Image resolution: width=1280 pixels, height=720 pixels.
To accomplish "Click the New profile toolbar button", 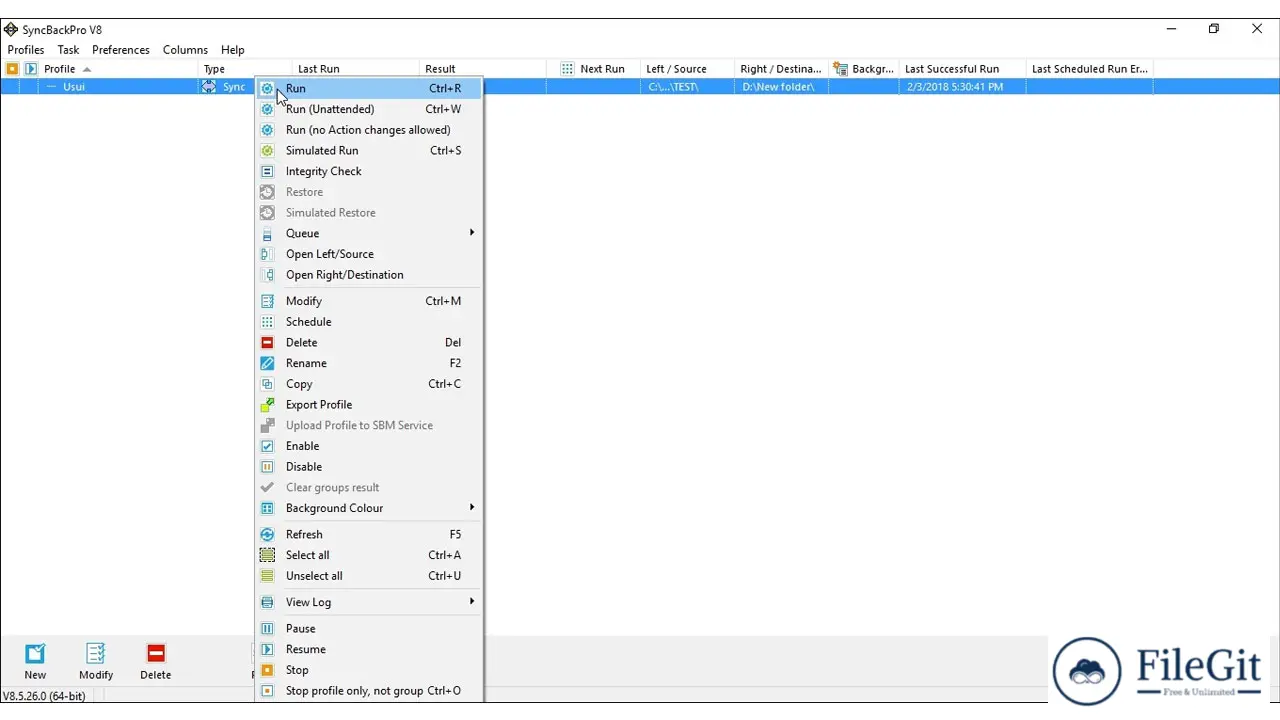I will pyautogui.click(x=35, y=661).
